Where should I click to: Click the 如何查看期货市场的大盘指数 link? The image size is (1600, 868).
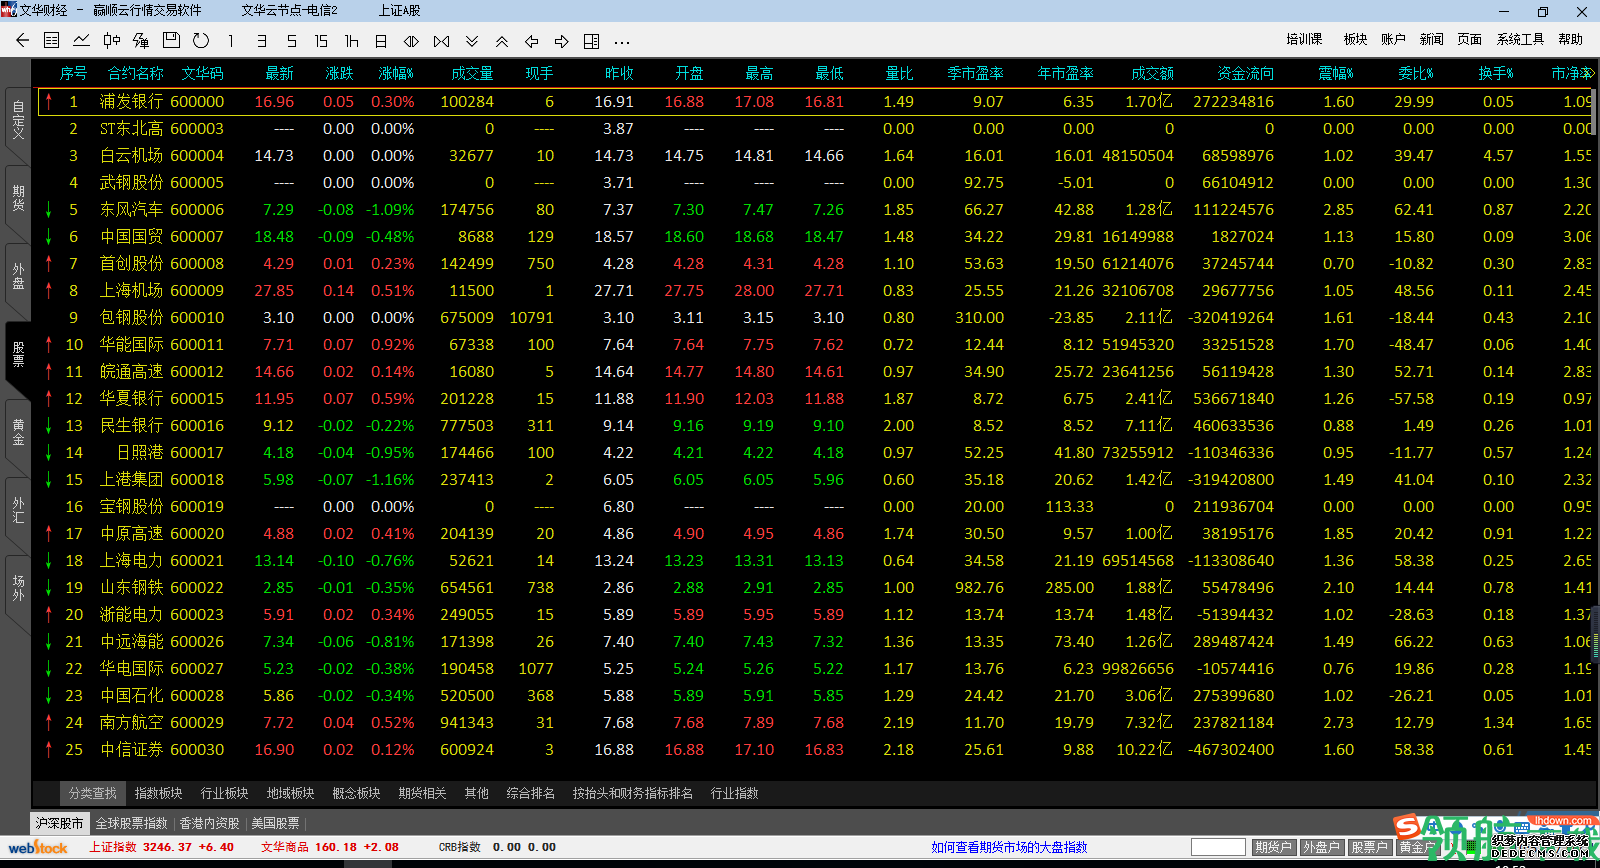[1009, 847]
